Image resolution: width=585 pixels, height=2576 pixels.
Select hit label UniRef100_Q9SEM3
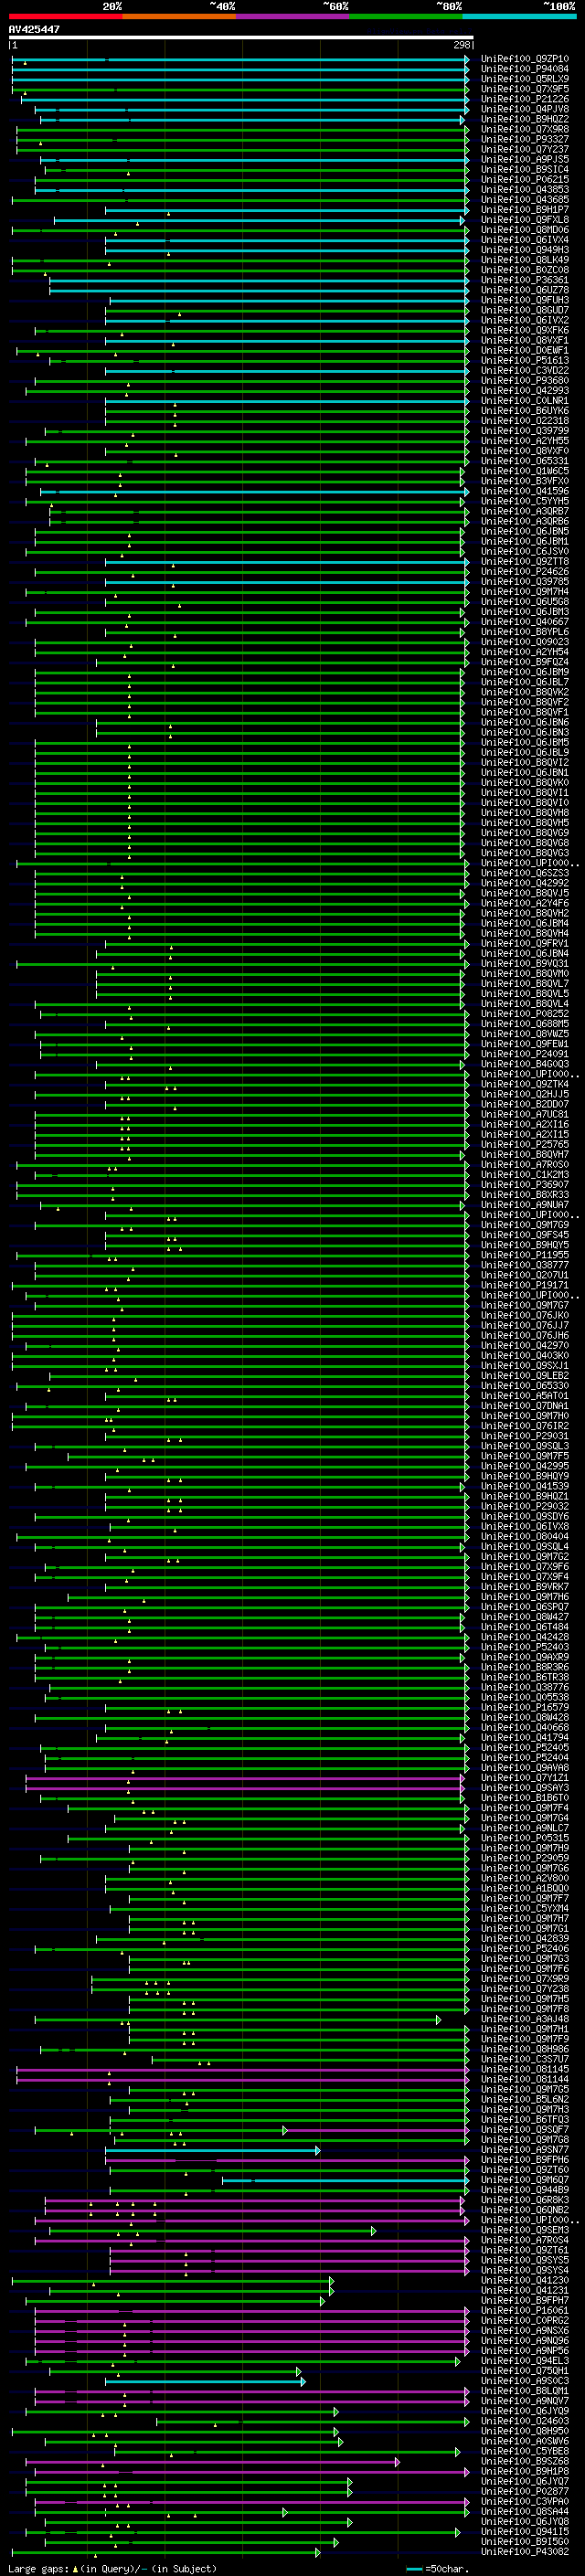[x=525, y=2230]
